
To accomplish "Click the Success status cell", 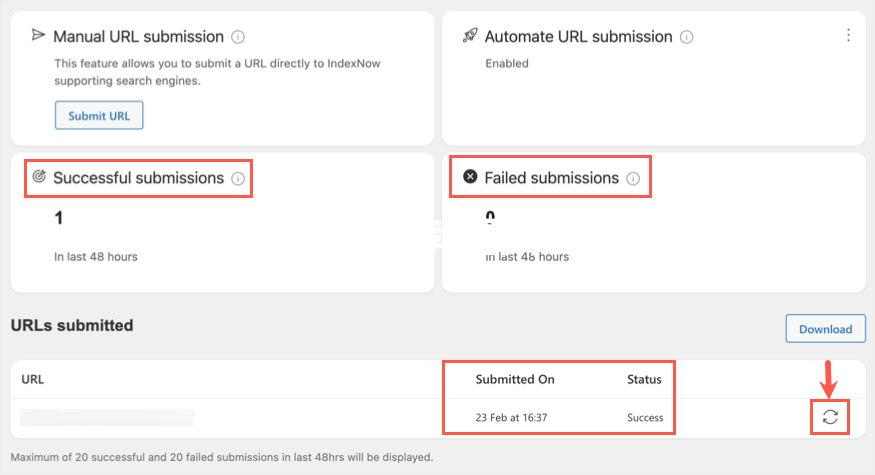I will (x=645, y=418).
